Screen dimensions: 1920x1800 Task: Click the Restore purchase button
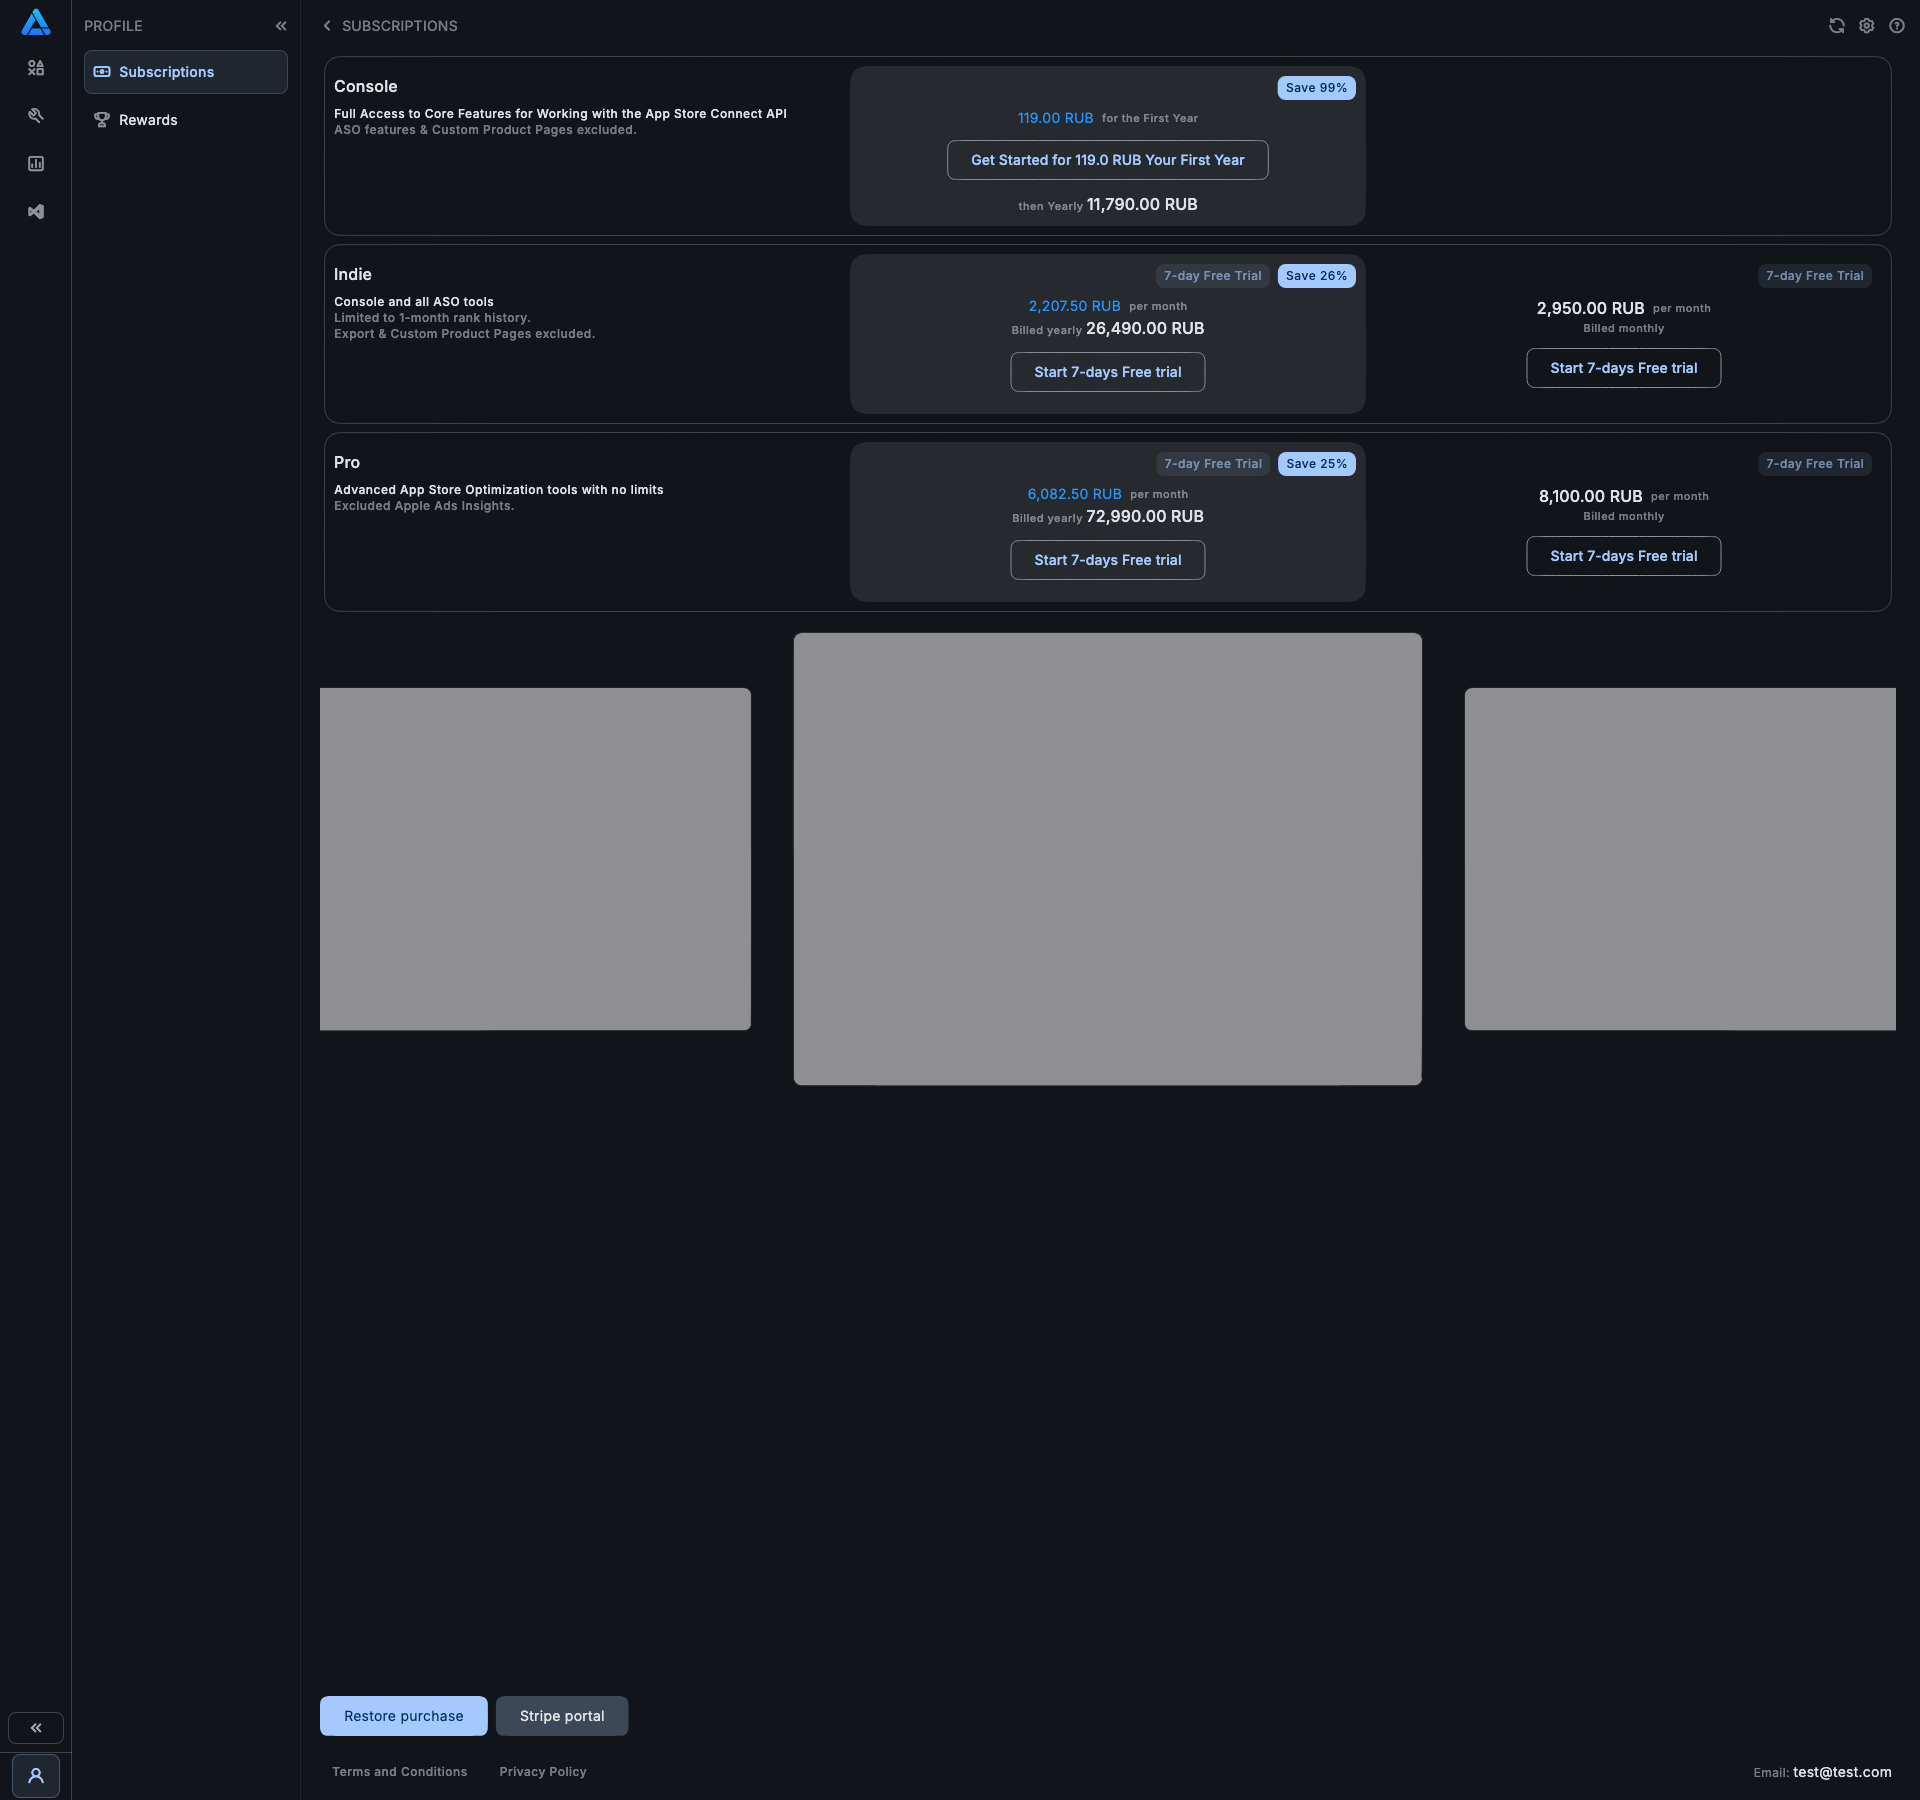click(x=403, y=1716)
